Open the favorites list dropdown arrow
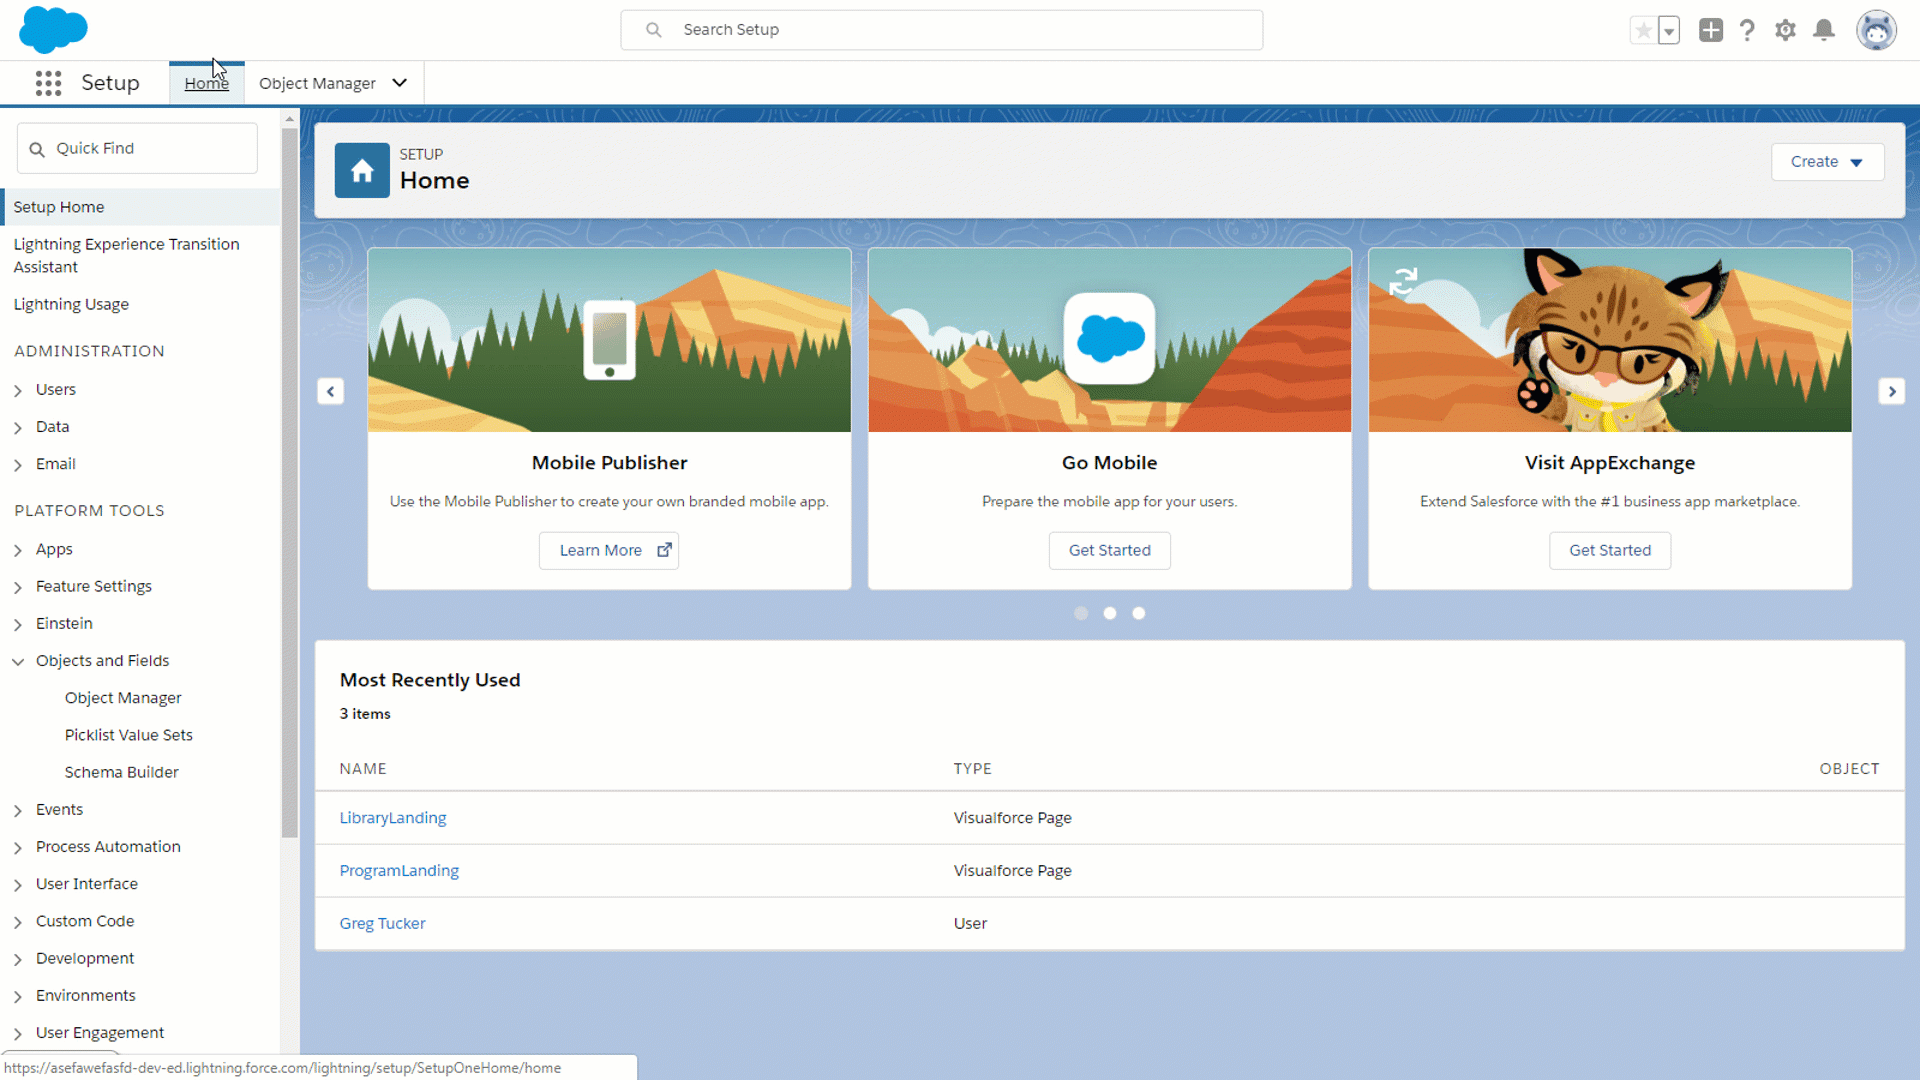This screenshot has width=1920, height=1080. point(1669,30)
